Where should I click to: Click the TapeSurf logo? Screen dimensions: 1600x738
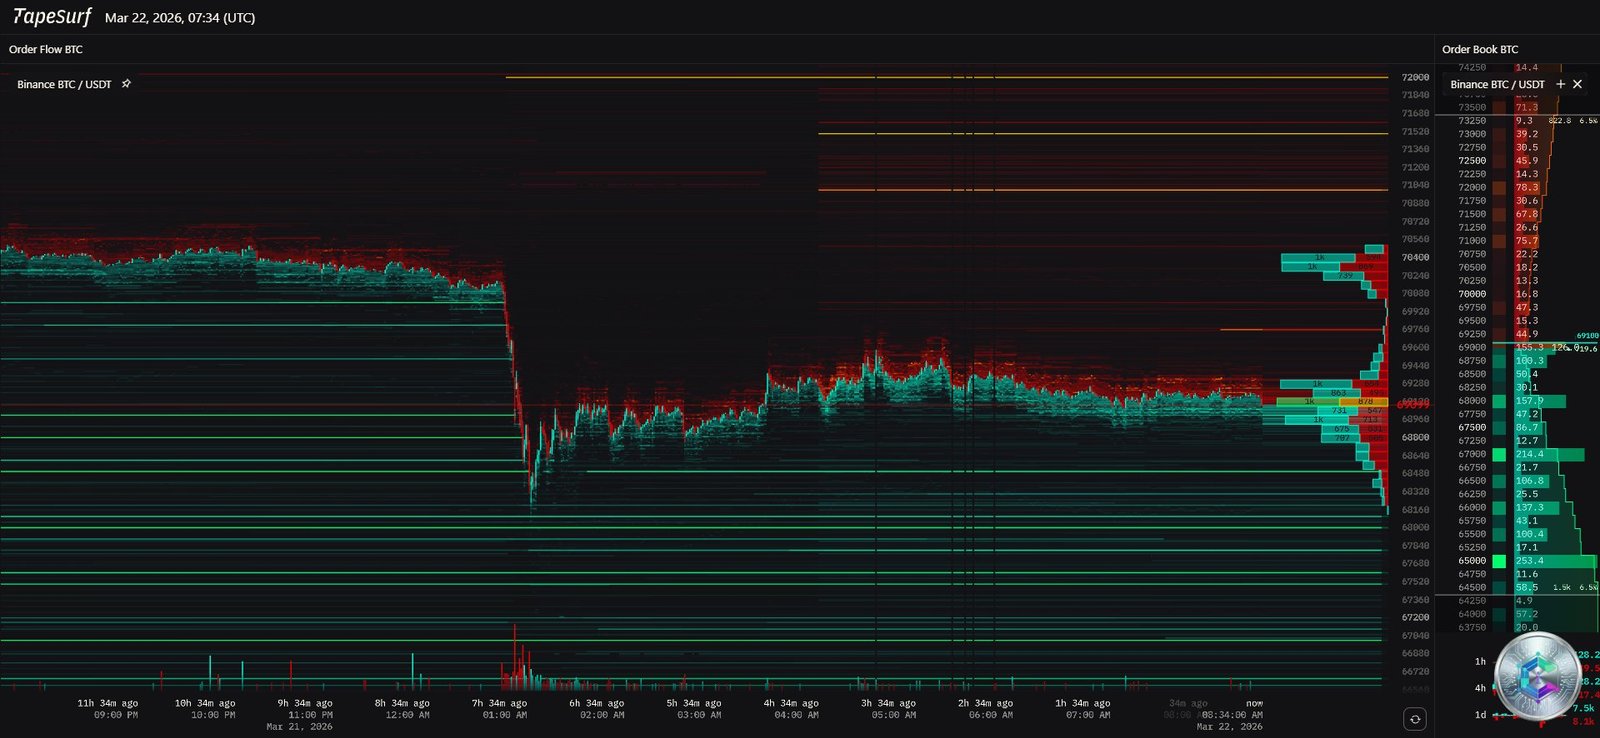tap(51, 17)
